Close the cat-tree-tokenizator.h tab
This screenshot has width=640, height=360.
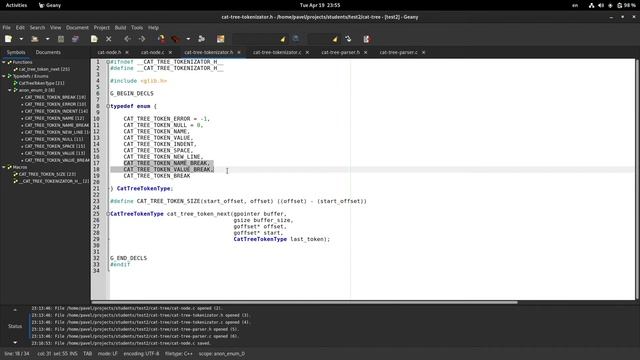pos(239,52)
